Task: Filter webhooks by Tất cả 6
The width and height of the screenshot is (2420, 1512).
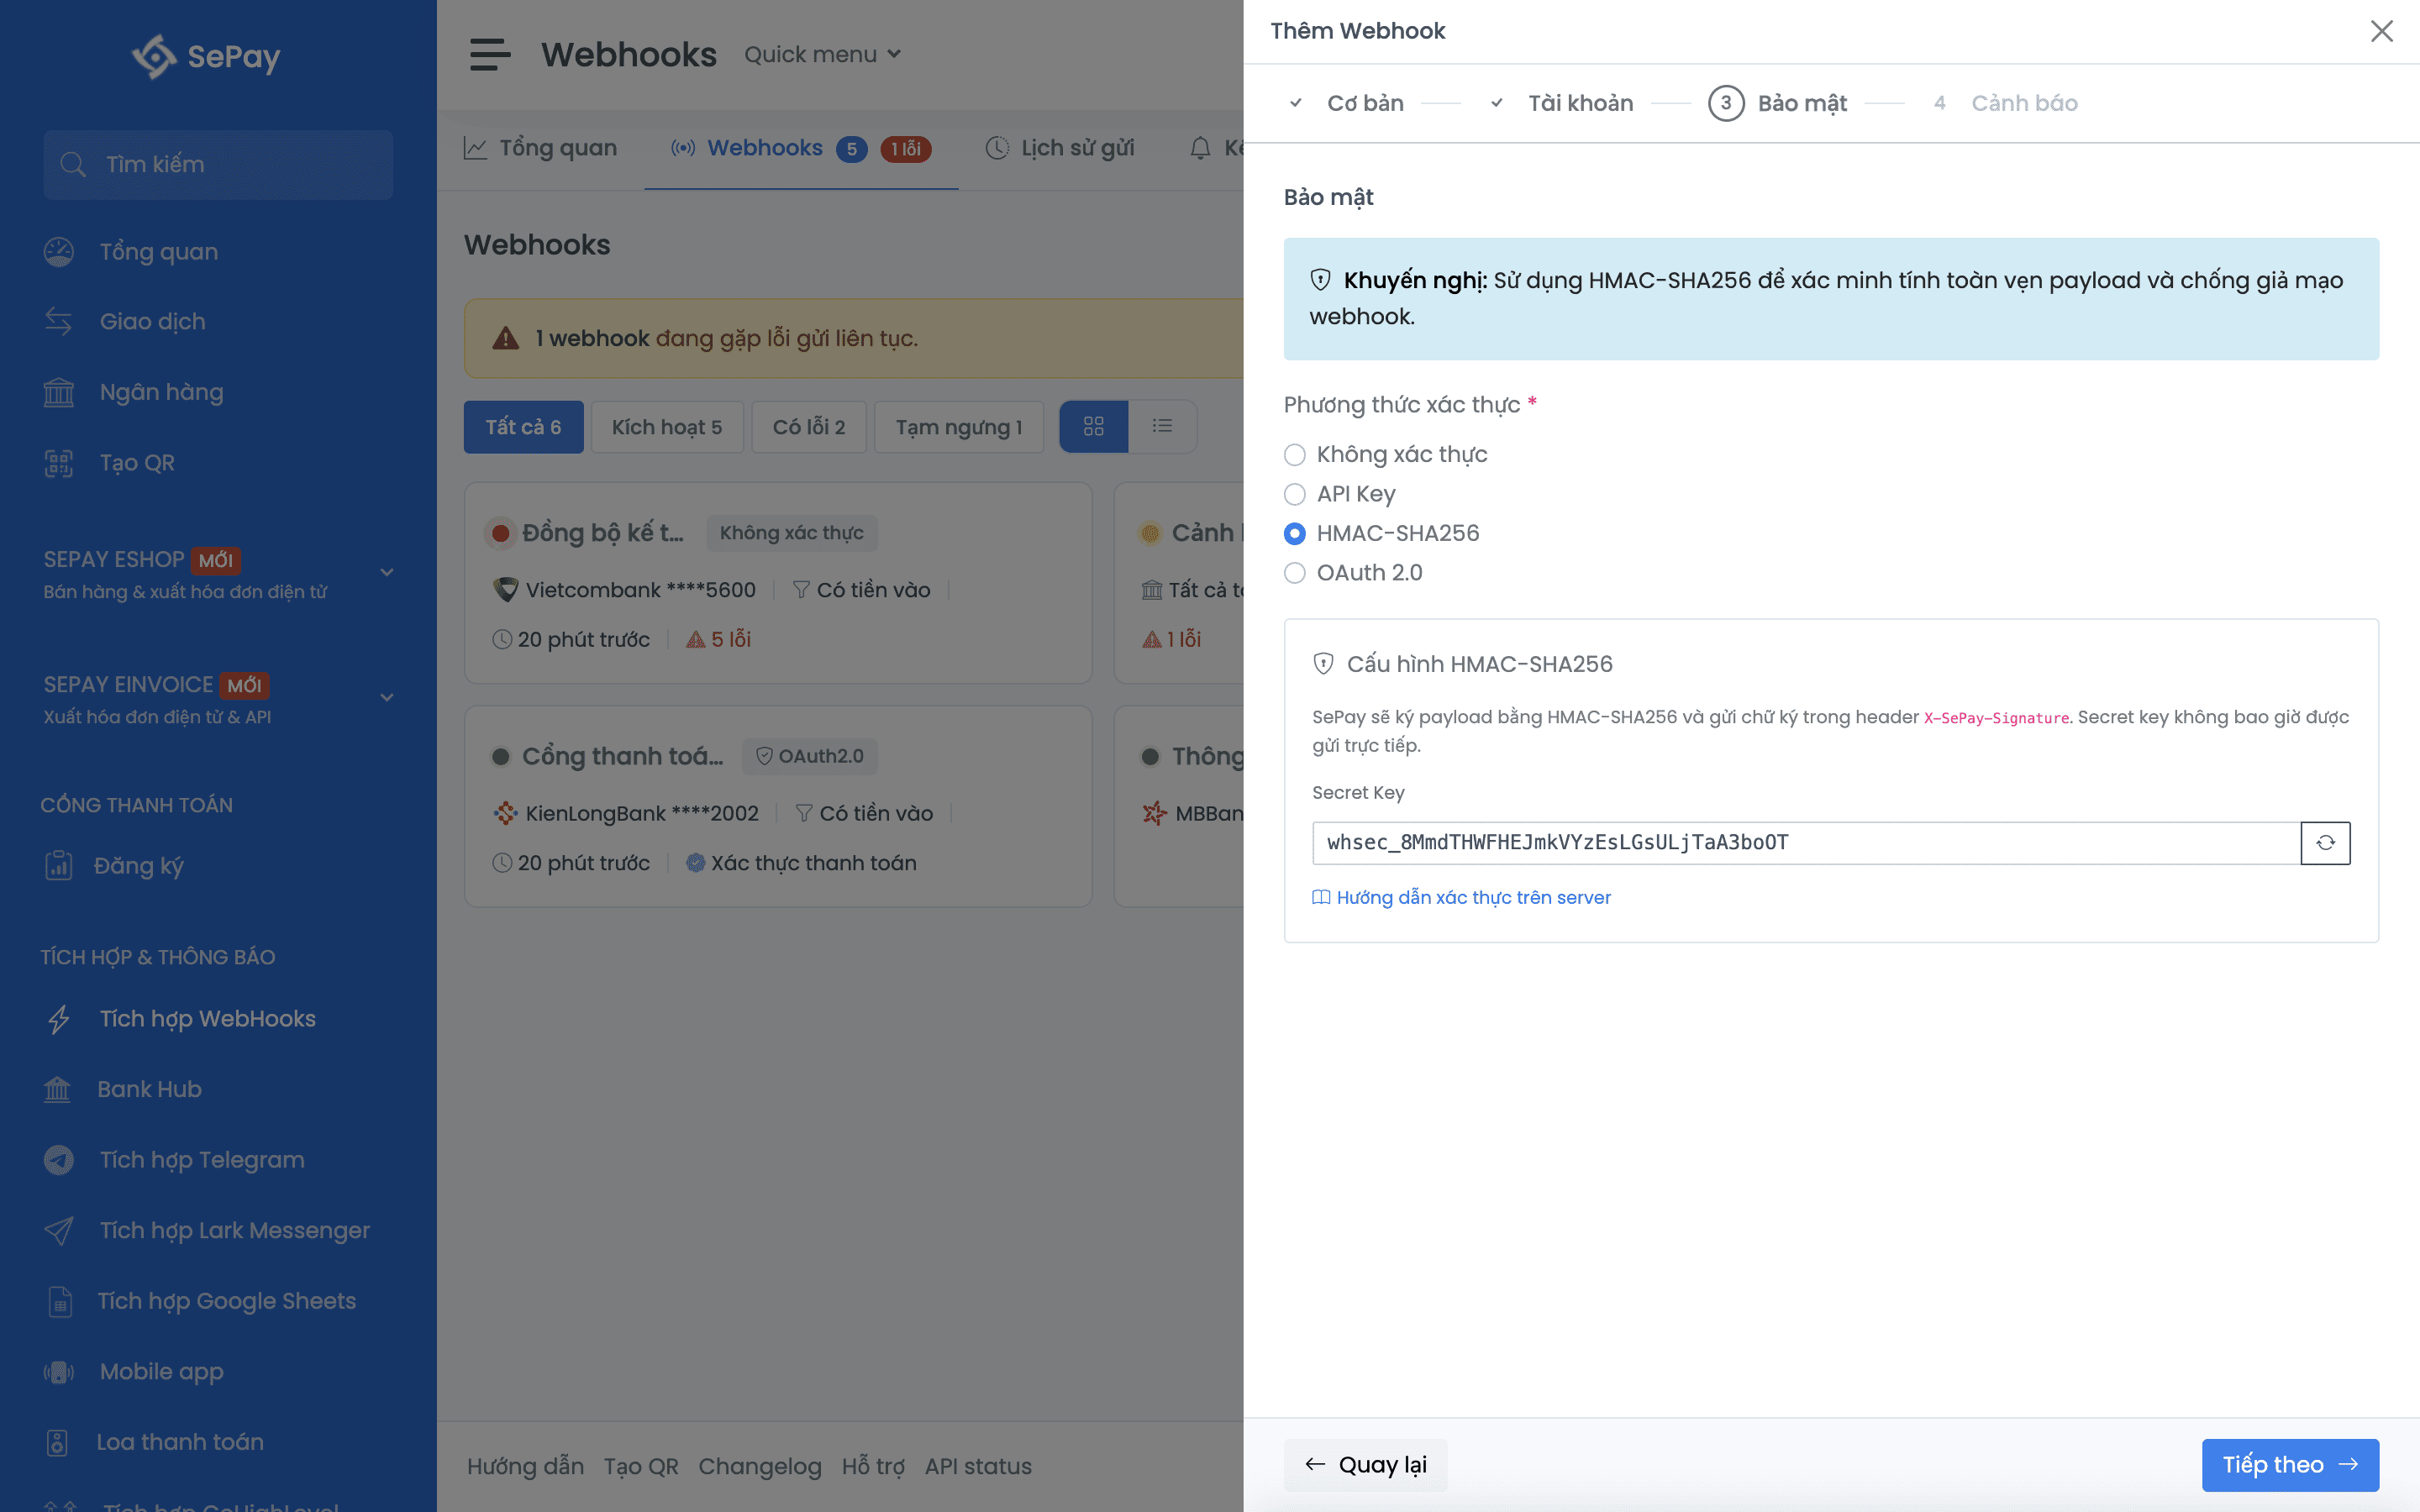Action: (x=523, y=427)
